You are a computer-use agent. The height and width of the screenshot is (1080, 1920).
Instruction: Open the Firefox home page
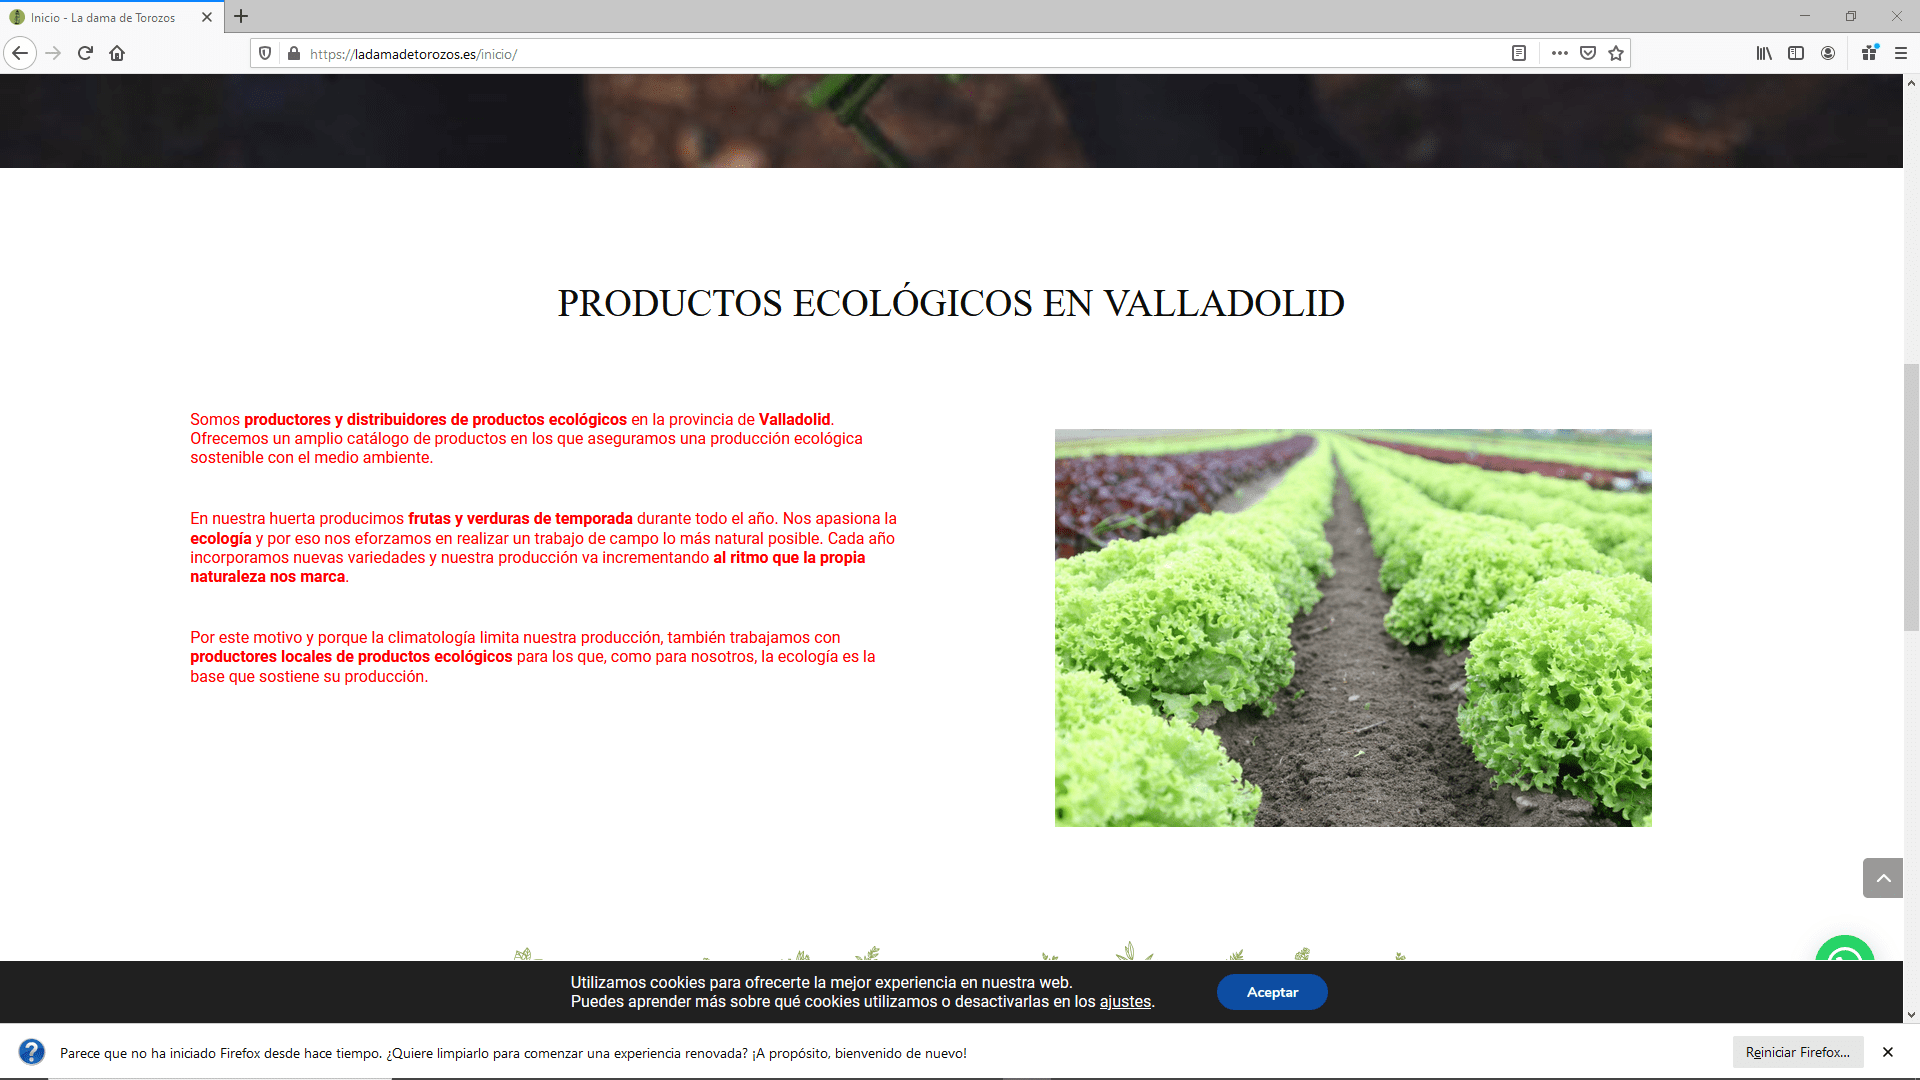[x=117, y=53]
